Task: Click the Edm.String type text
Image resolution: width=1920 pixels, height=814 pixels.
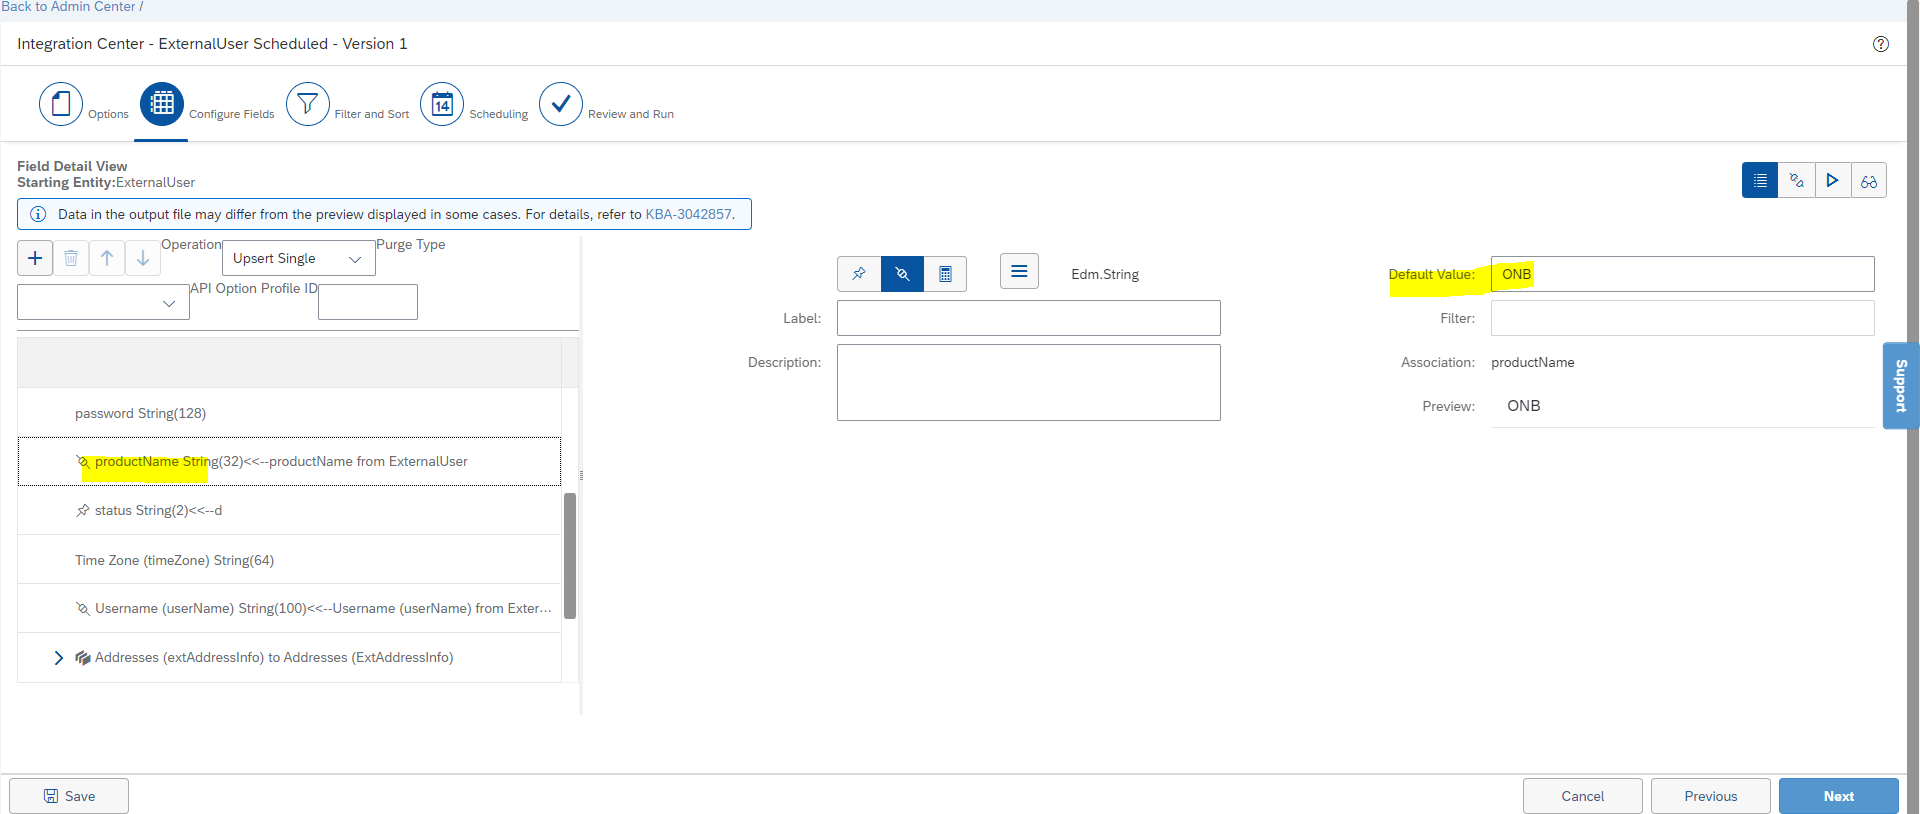Action: tap(1105, 274)
